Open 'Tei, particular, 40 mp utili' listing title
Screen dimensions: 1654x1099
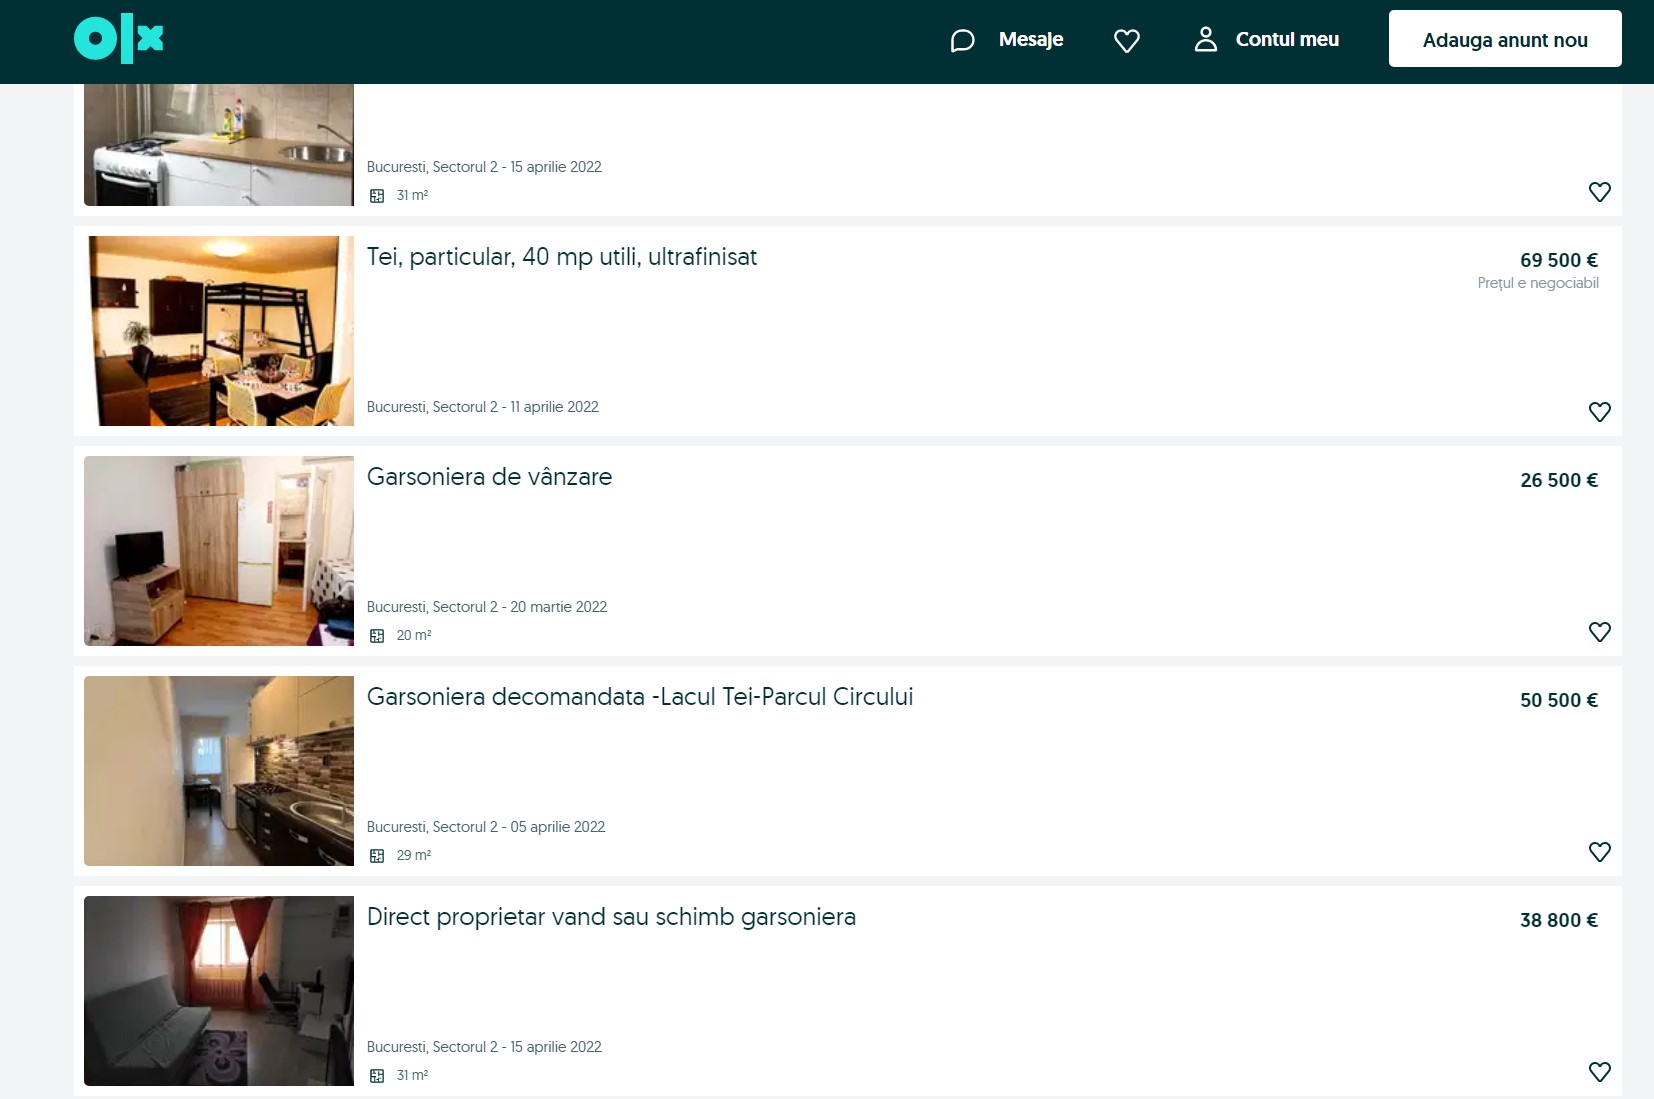pos(561,257)
